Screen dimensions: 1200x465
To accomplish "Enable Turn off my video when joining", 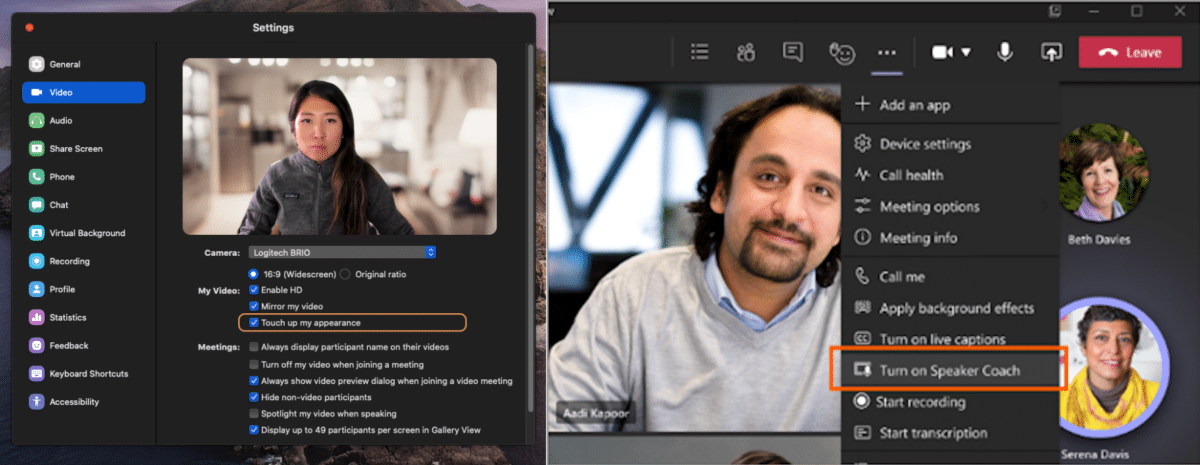I will pyautogui.click(x=253, y=364).
